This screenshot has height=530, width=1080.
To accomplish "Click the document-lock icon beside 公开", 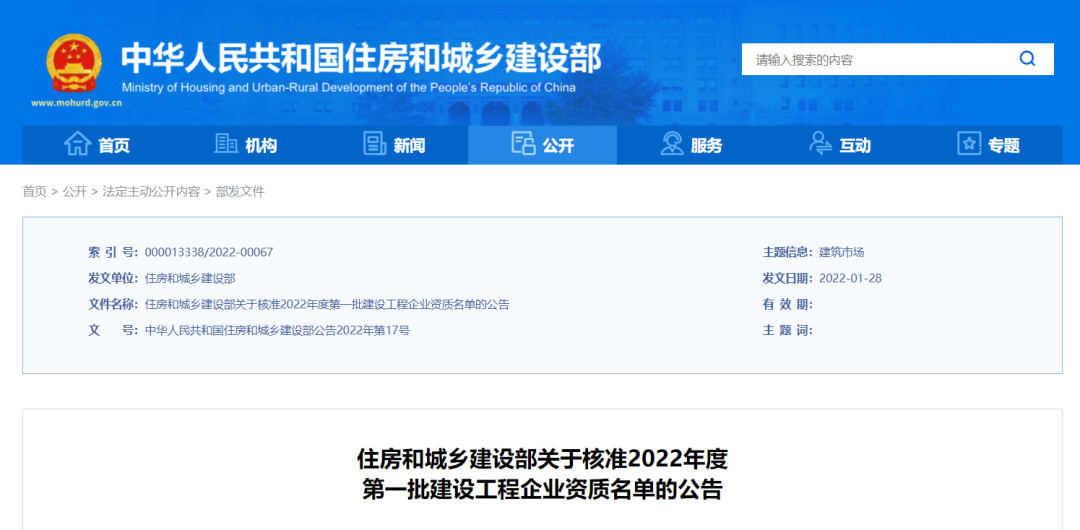I will pyautogui.click(x=523, y=144).
